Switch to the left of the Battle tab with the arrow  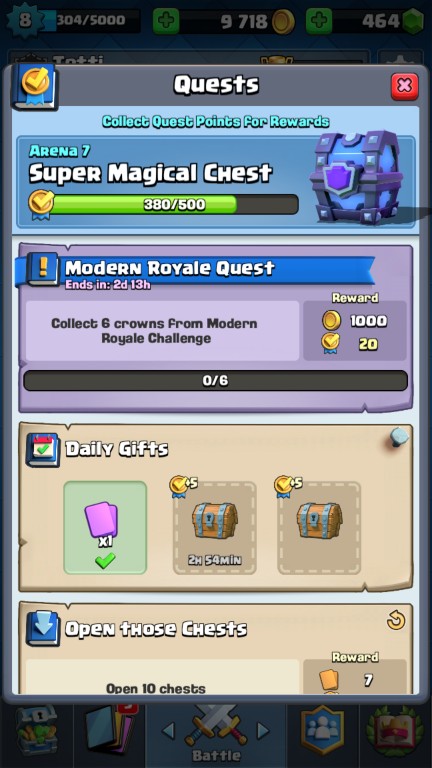coord(168,731)
